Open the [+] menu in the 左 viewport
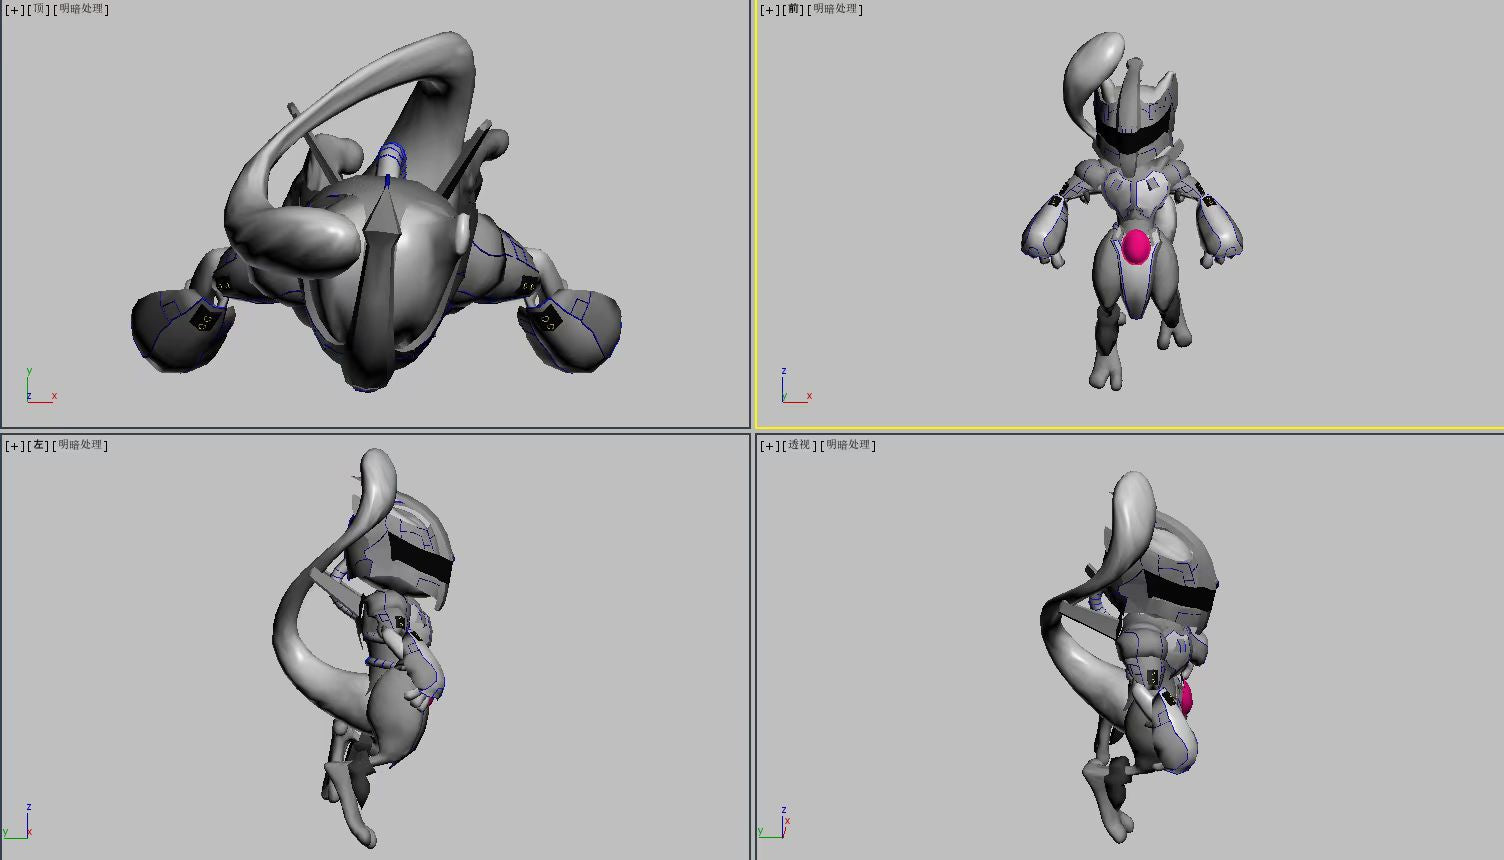The image size is (1504, 860). [15, 445]
